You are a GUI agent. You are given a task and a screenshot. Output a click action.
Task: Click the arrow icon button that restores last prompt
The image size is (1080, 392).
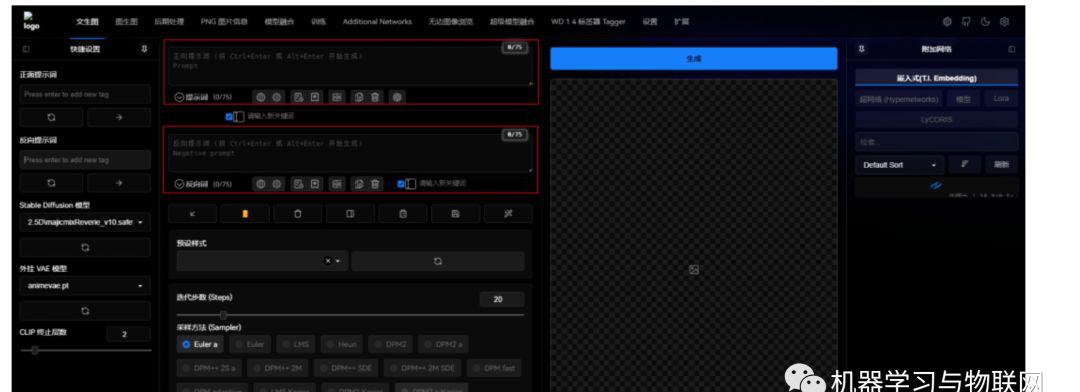[192, 214]
